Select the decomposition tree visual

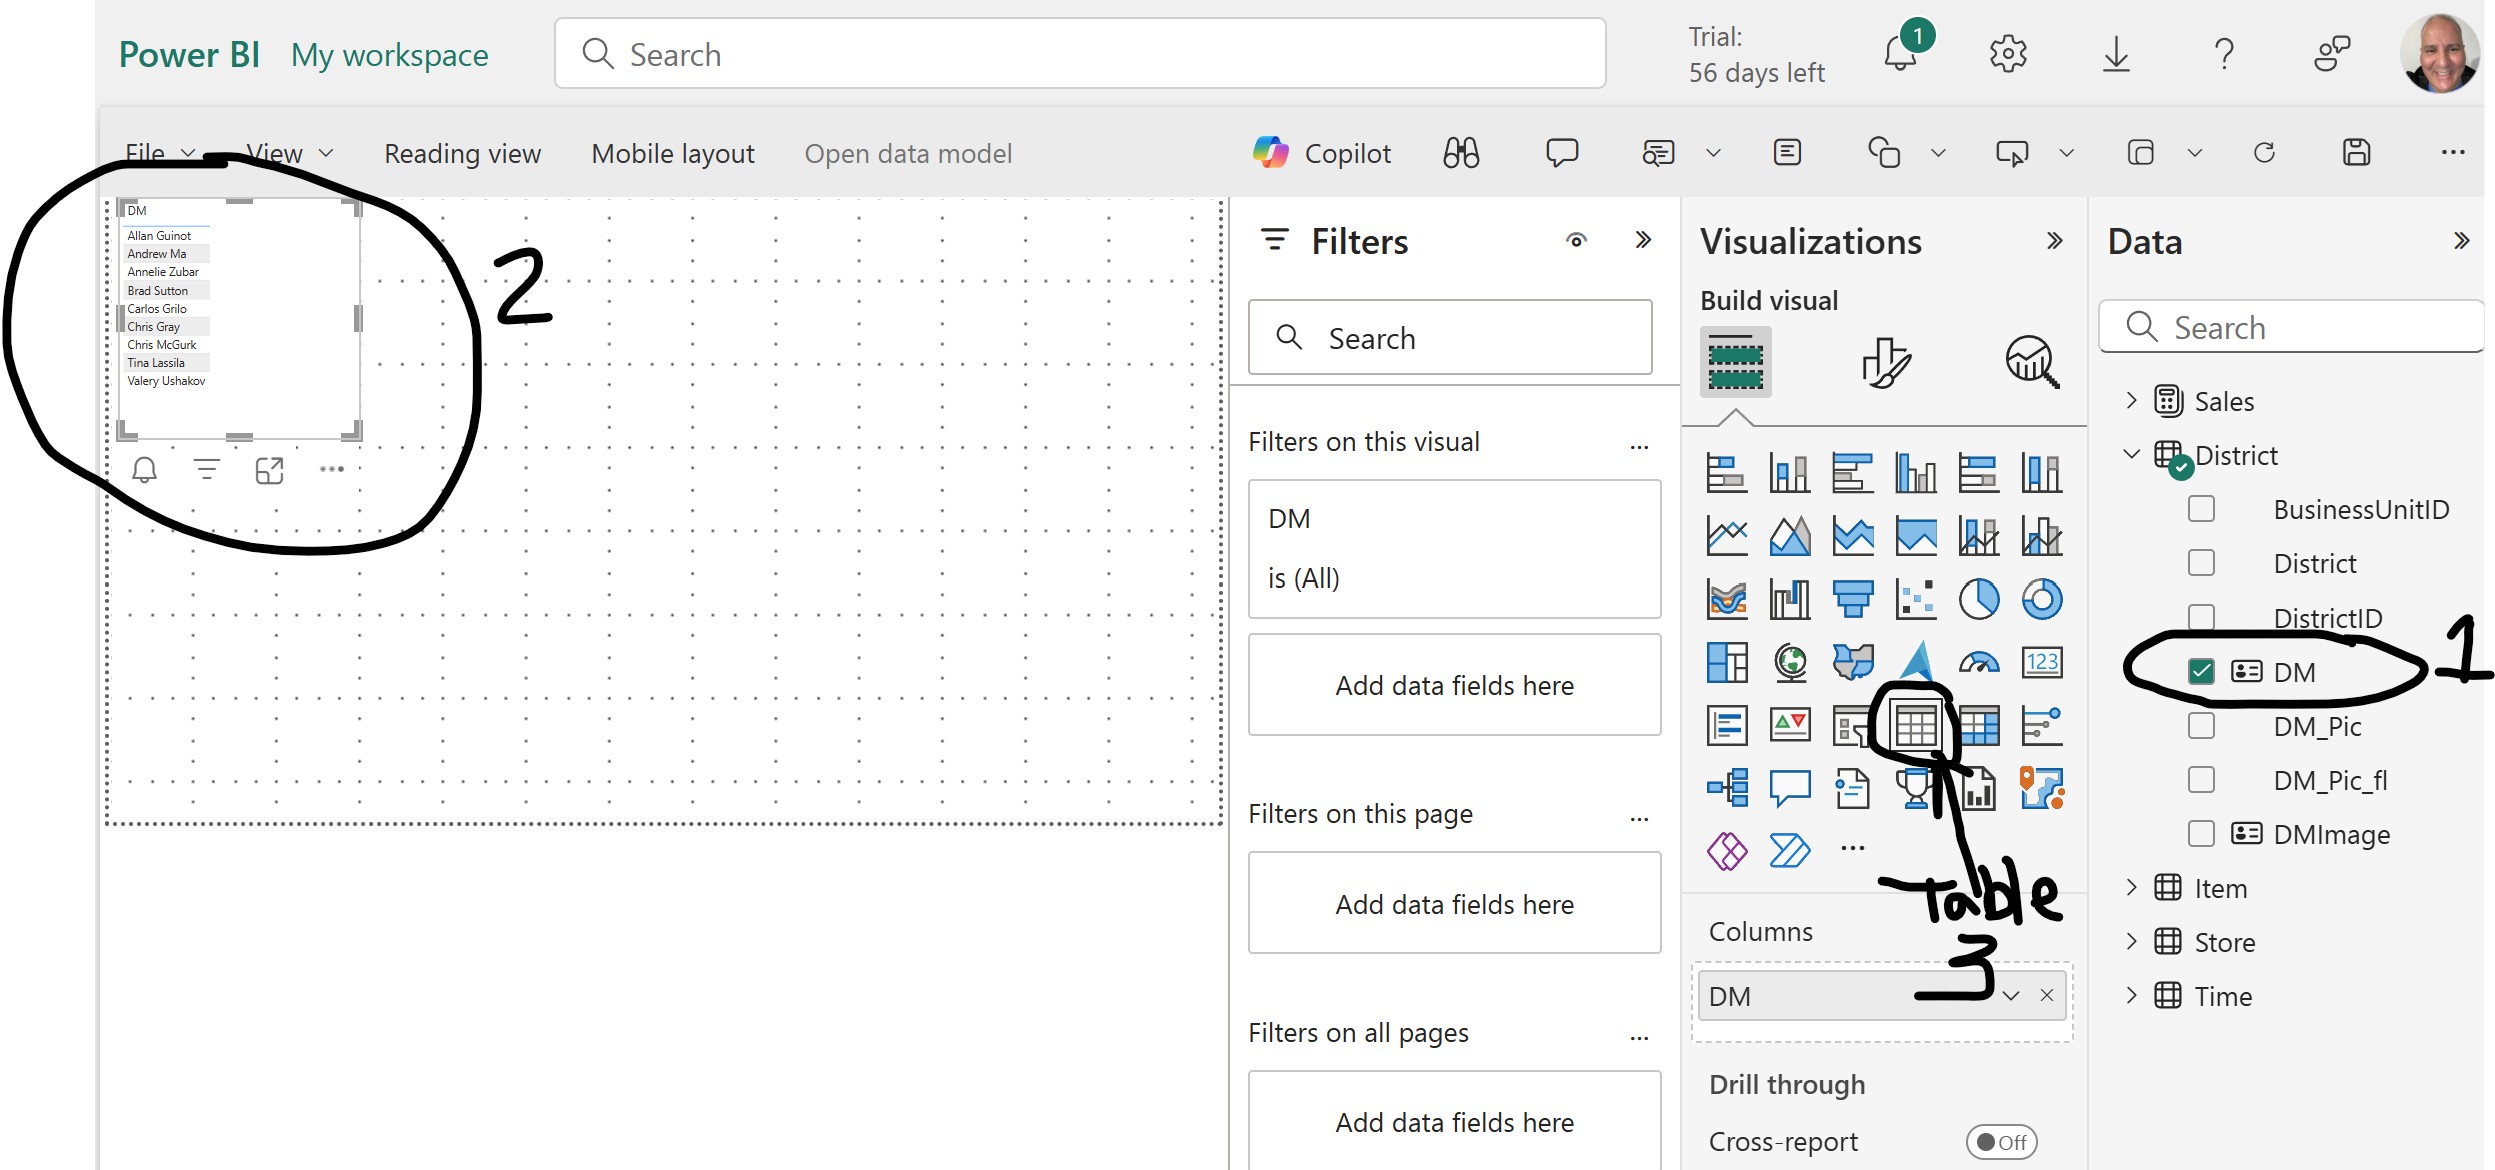(x=1727, y=788)
